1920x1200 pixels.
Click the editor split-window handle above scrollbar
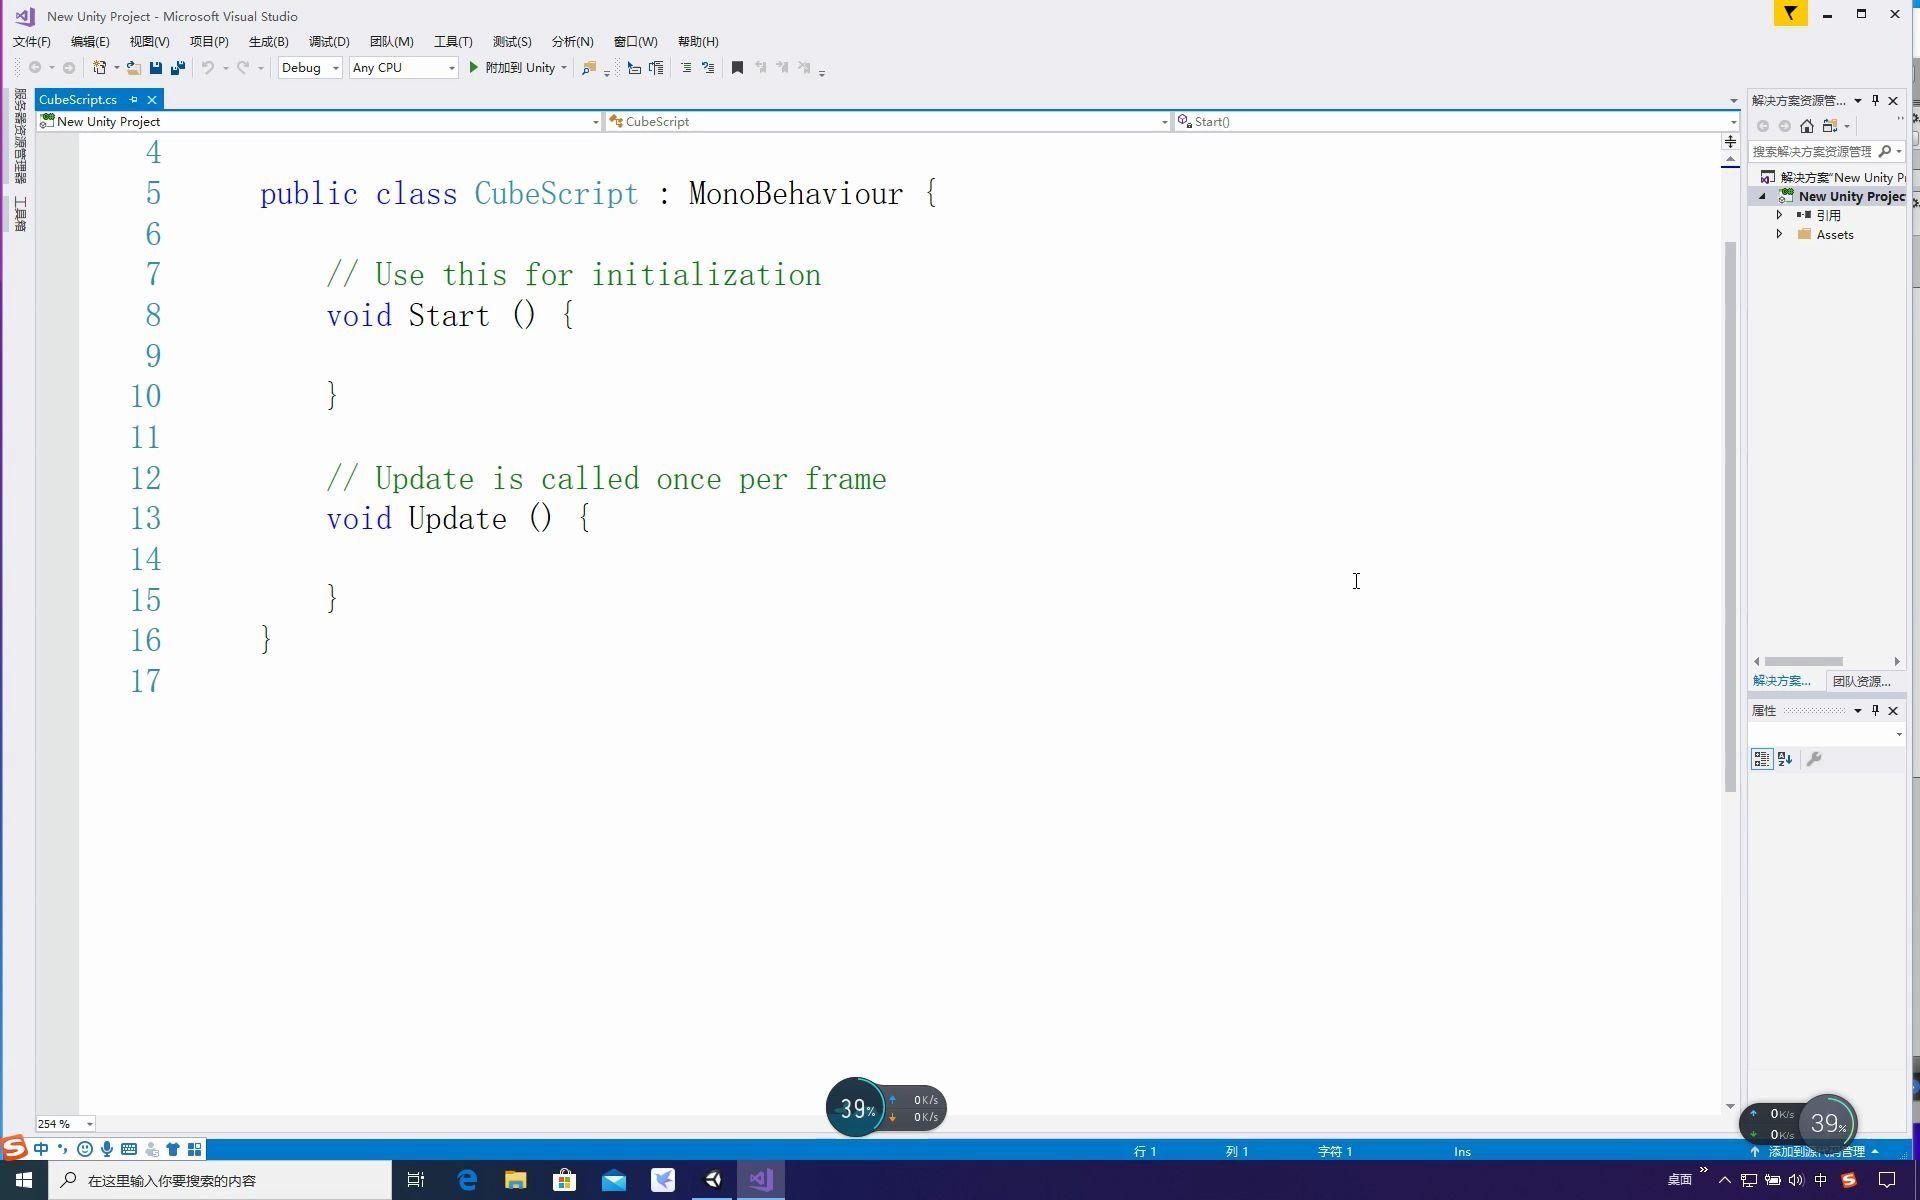tap(1730, 142)
